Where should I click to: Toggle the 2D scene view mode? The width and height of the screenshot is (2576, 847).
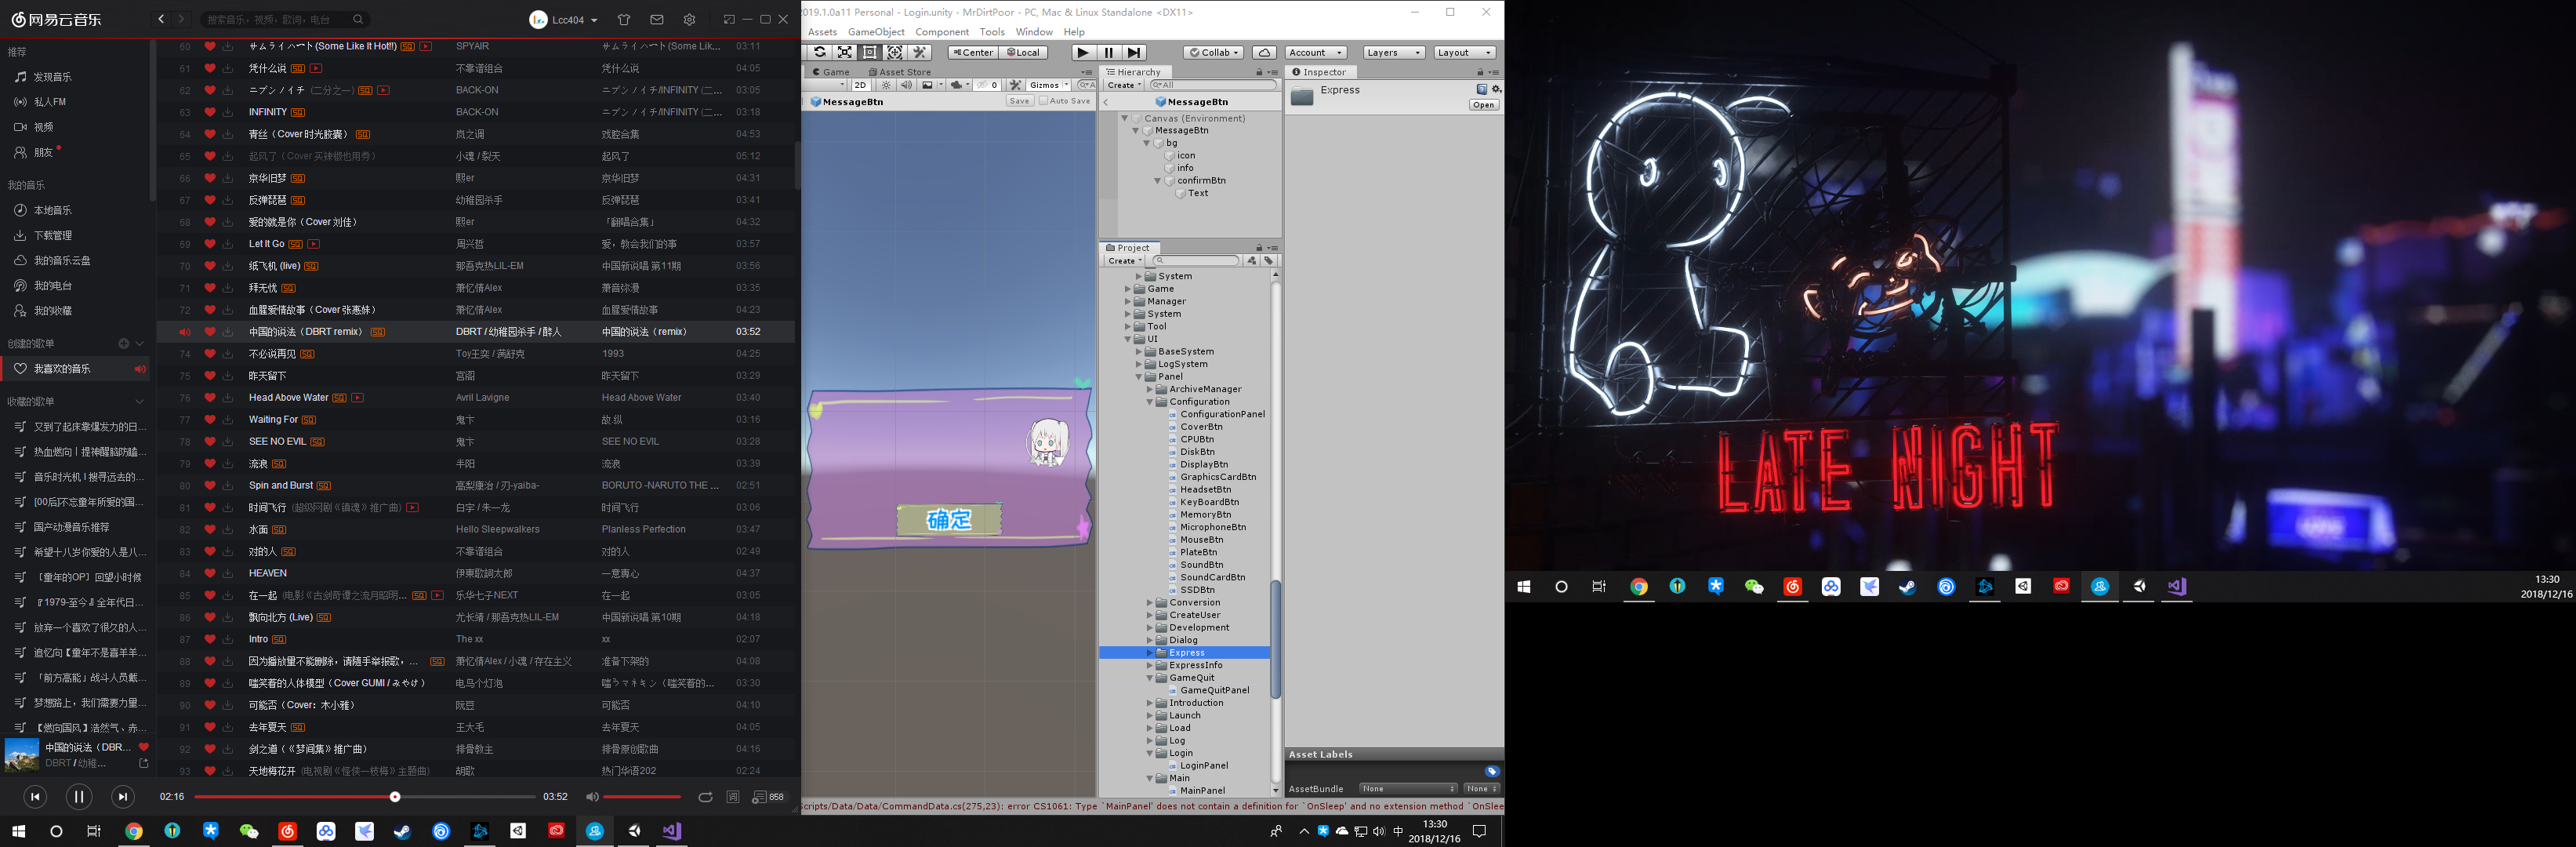coord(860,85)
